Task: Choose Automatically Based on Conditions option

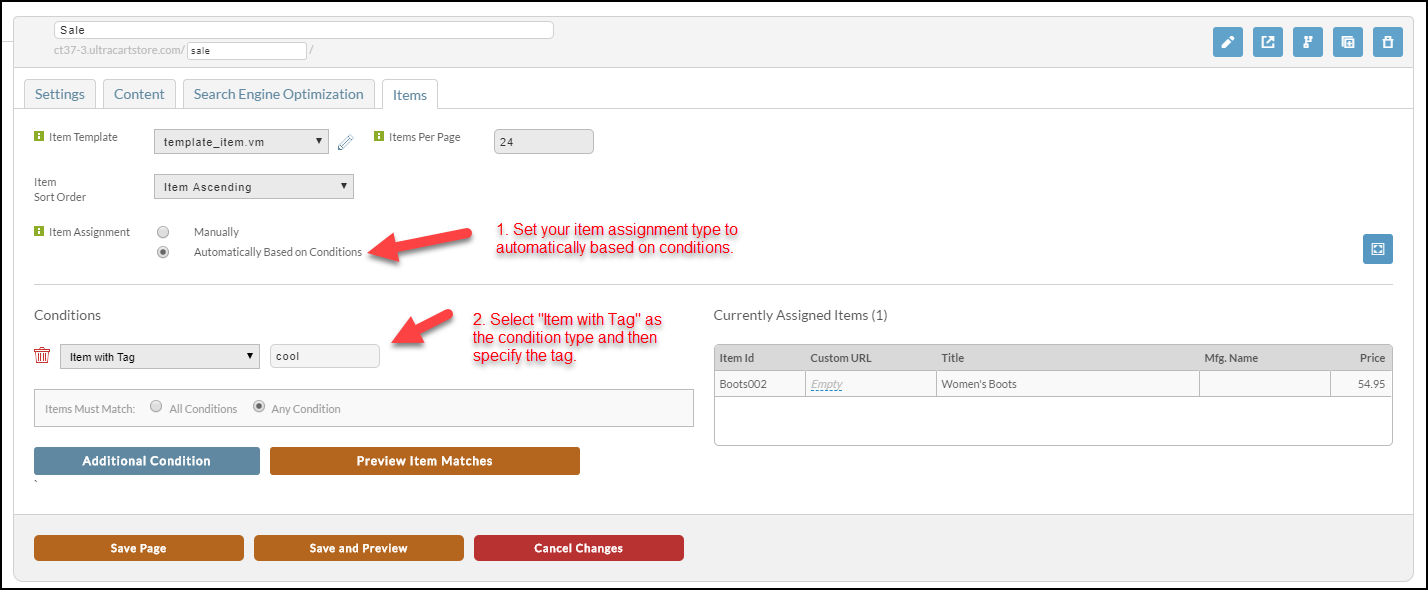Action: (163, 252)
